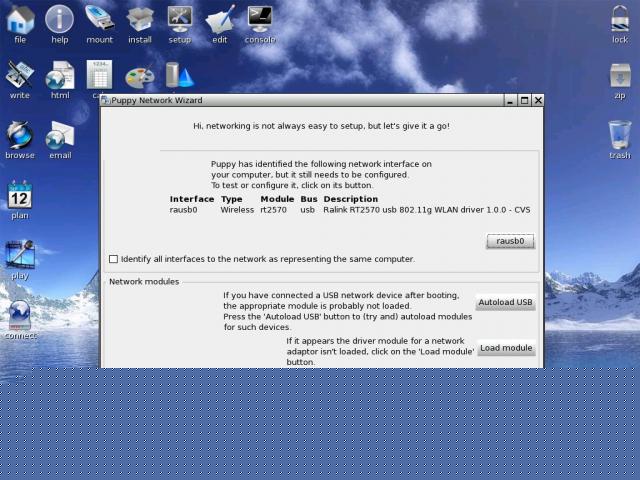Open the install package icon
Screen dimensions: 640x480
(x=140, y=20)
